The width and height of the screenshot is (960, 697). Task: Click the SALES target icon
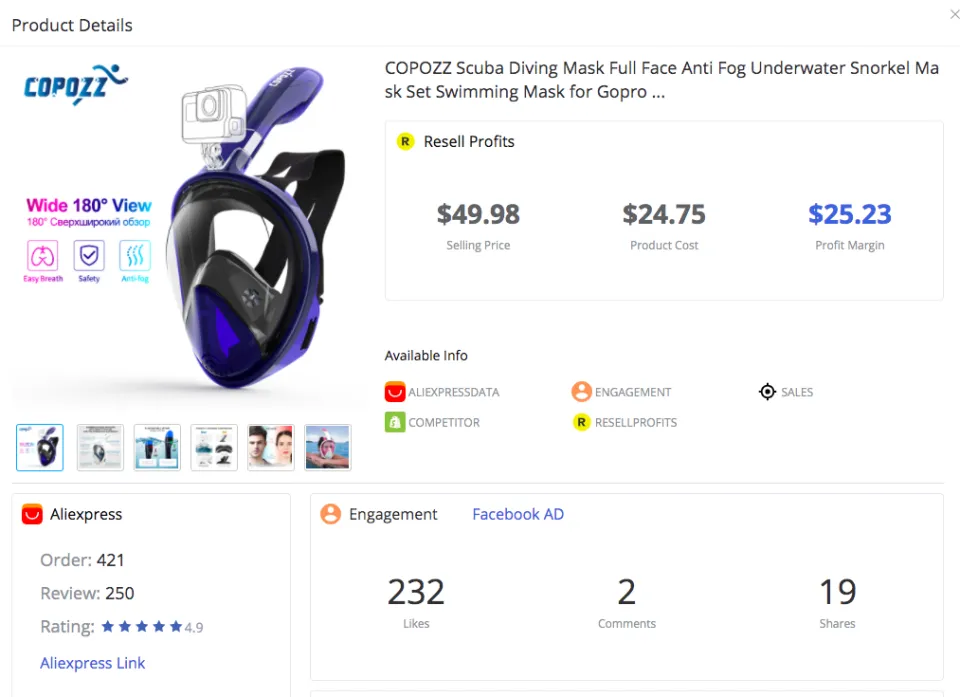click(767, 392)
